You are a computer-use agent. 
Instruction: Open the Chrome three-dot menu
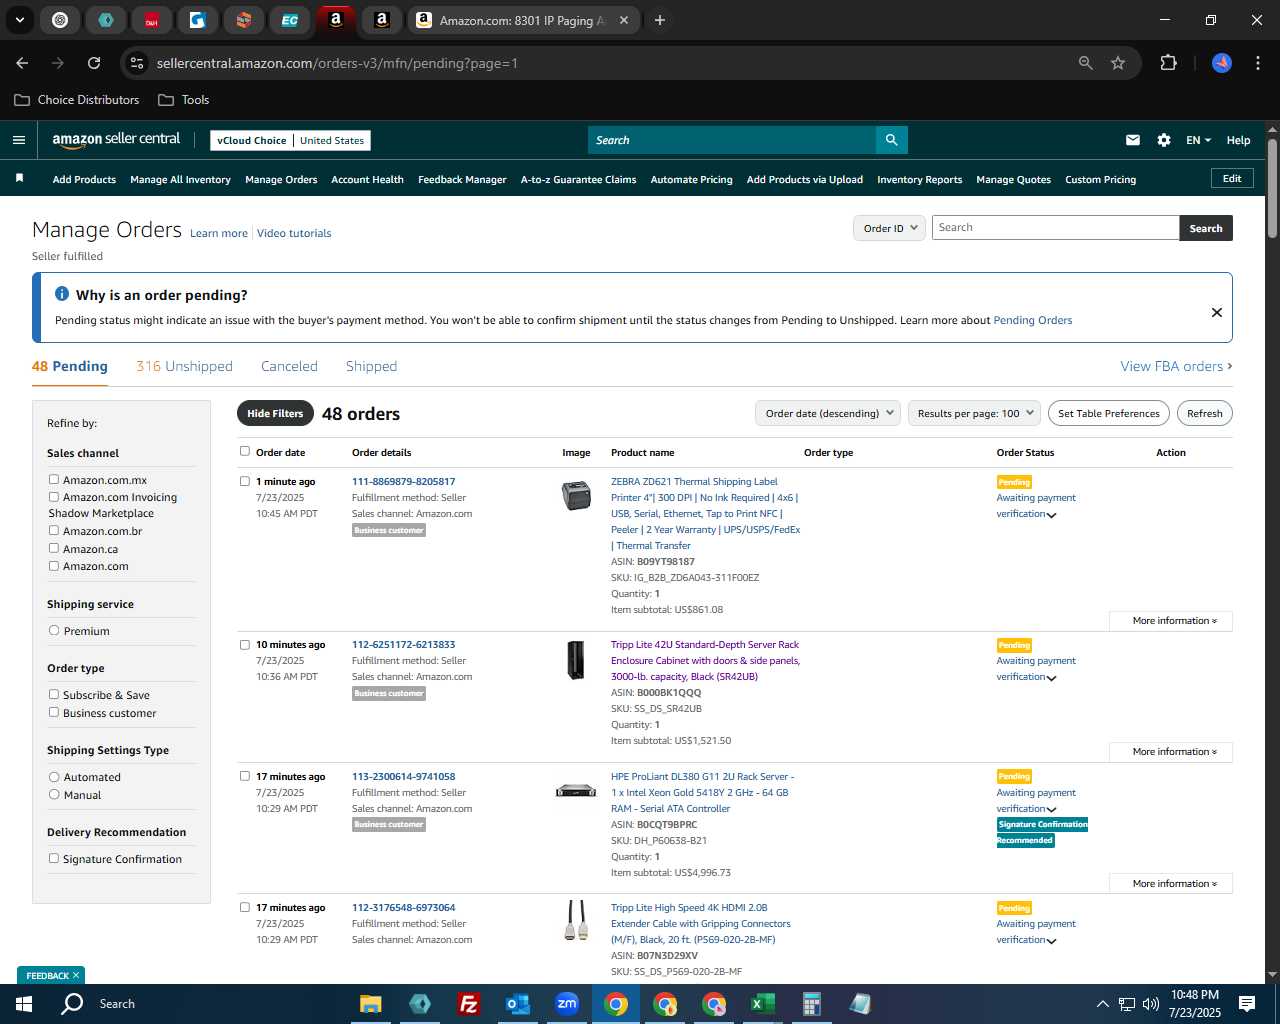pyautogui.click(x=1256, y=63)
